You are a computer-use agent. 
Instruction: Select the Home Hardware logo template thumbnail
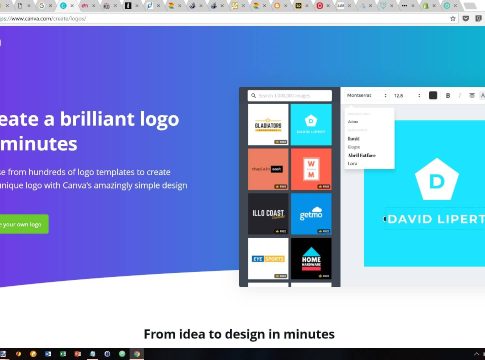311,259
